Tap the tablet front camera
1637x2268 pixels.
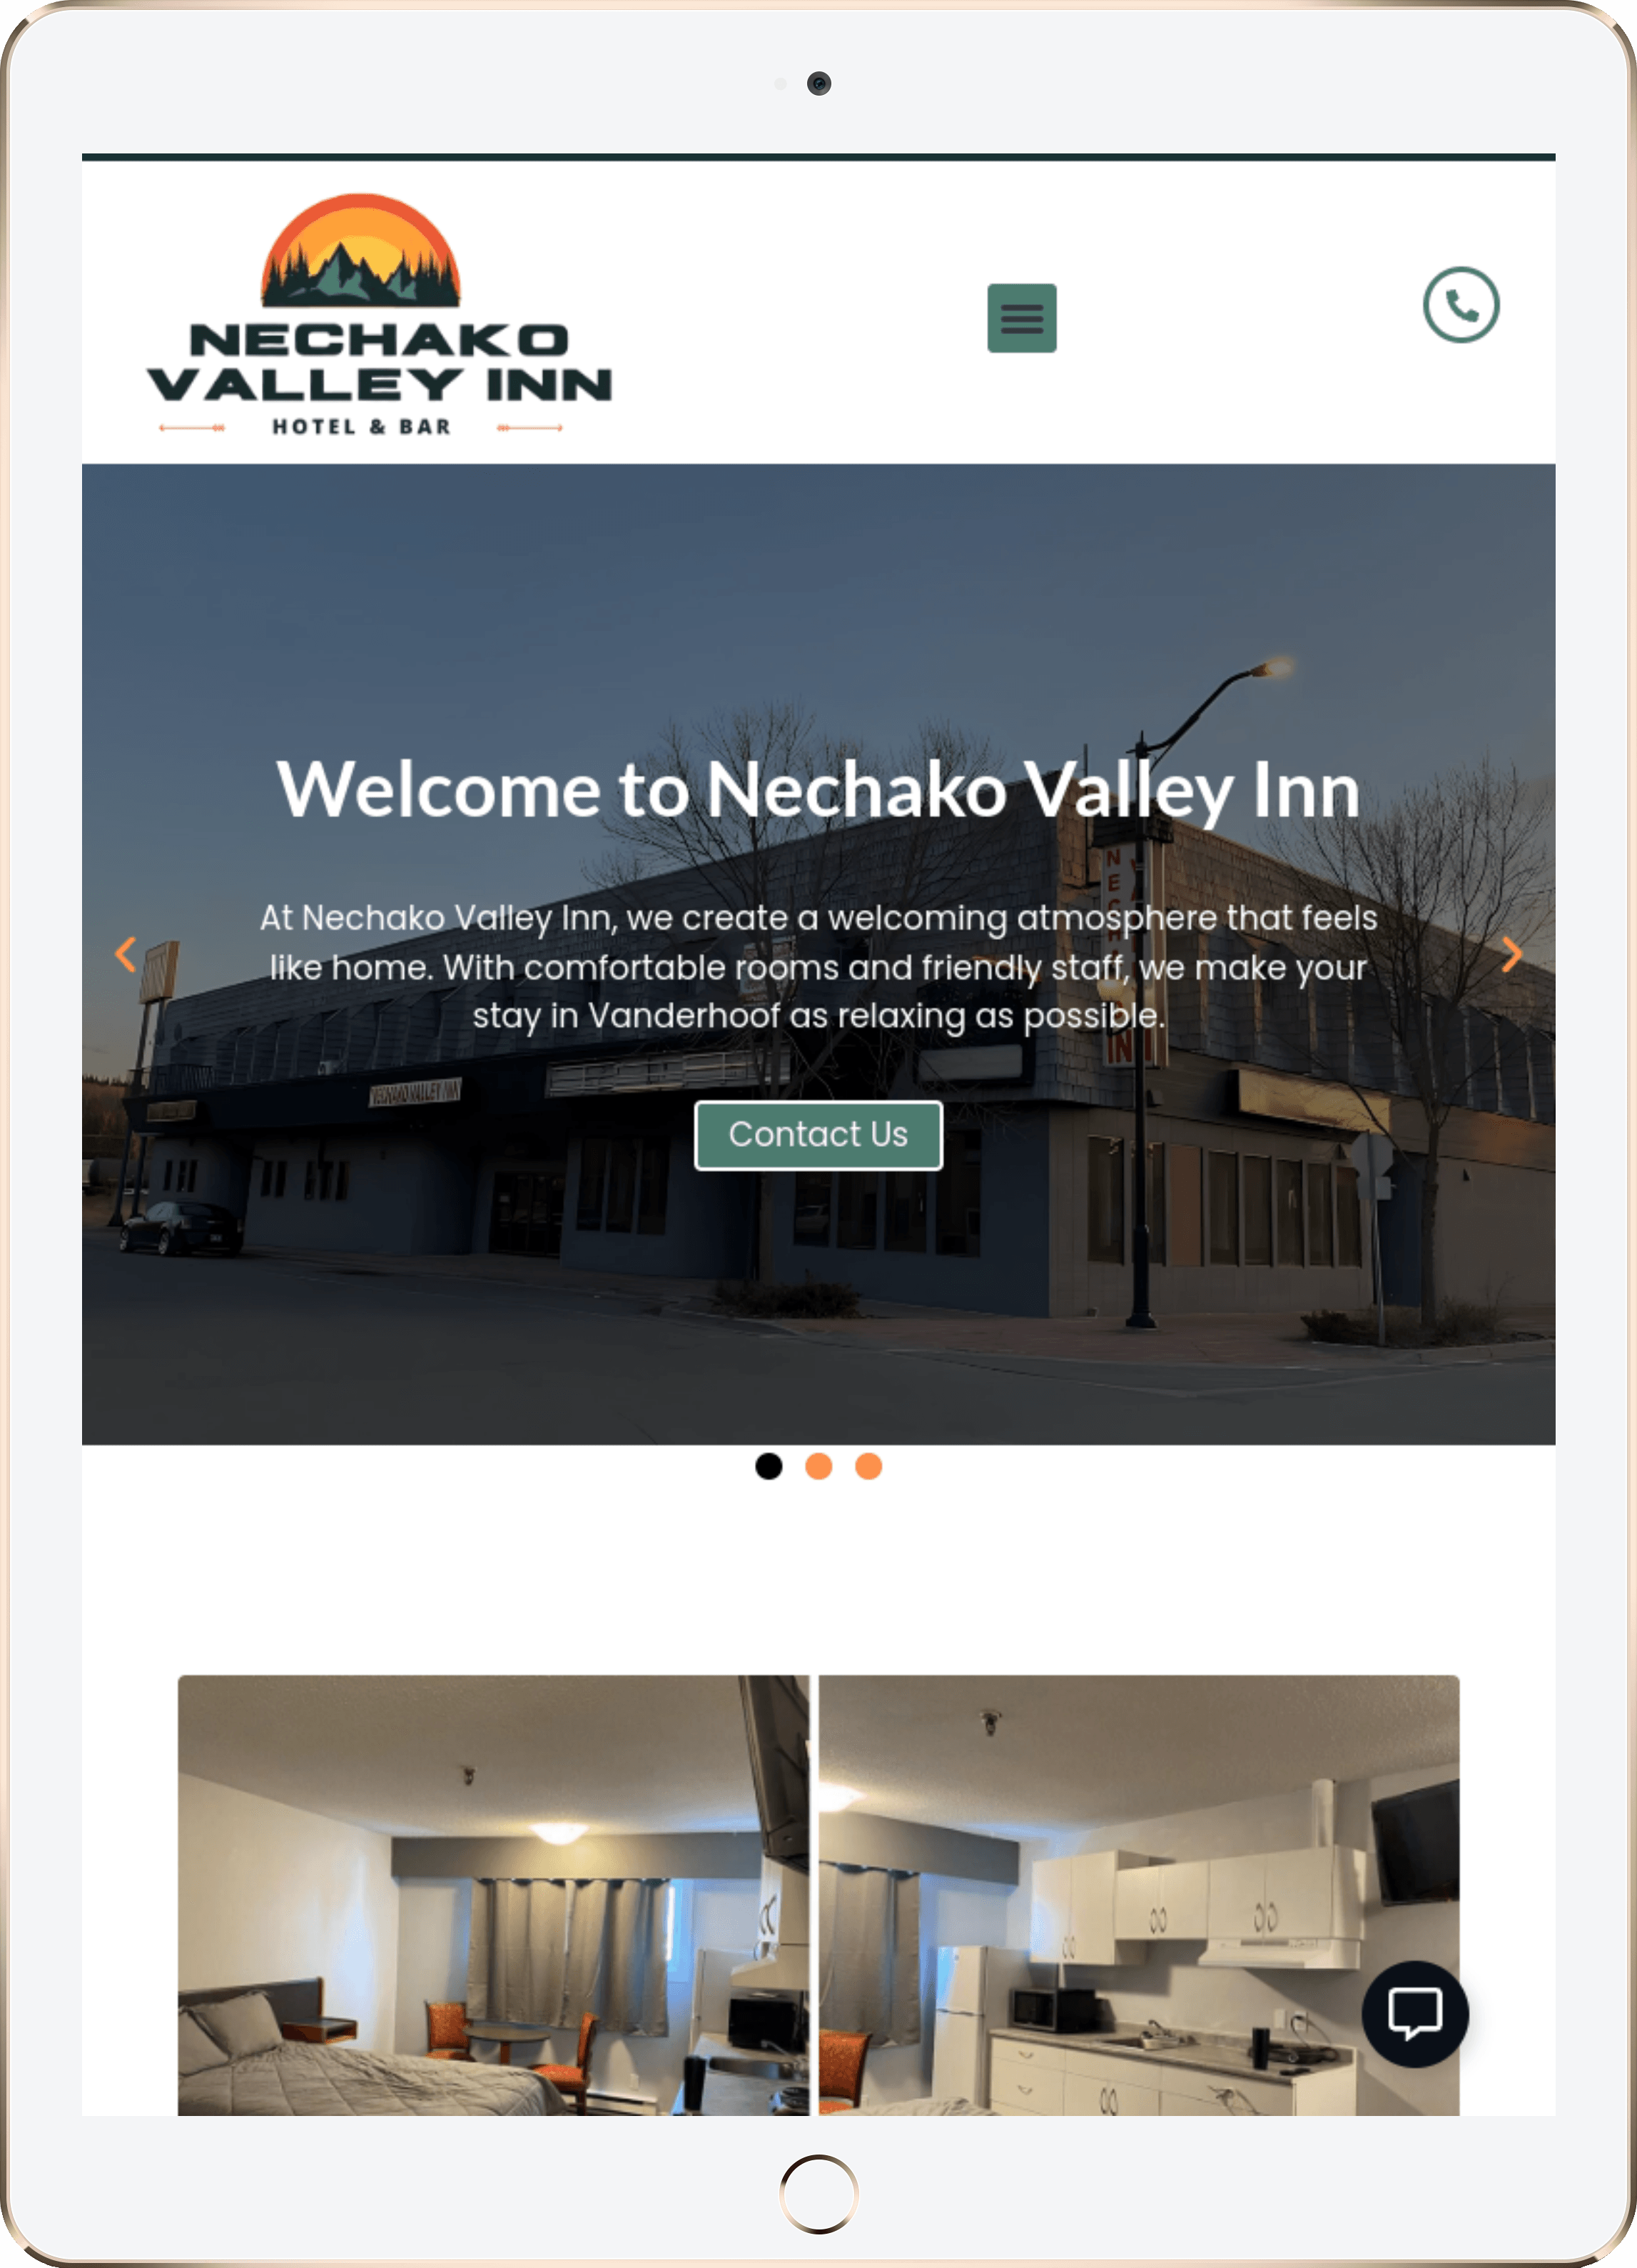click(818, 83)
